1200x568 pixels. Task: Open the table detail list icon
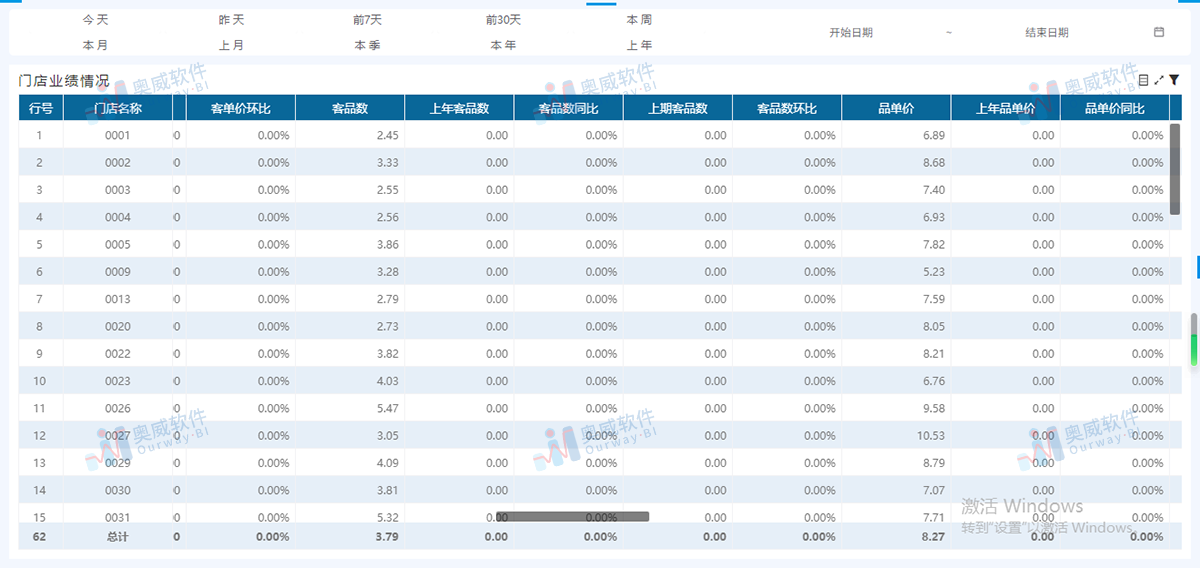(1144, 80)
